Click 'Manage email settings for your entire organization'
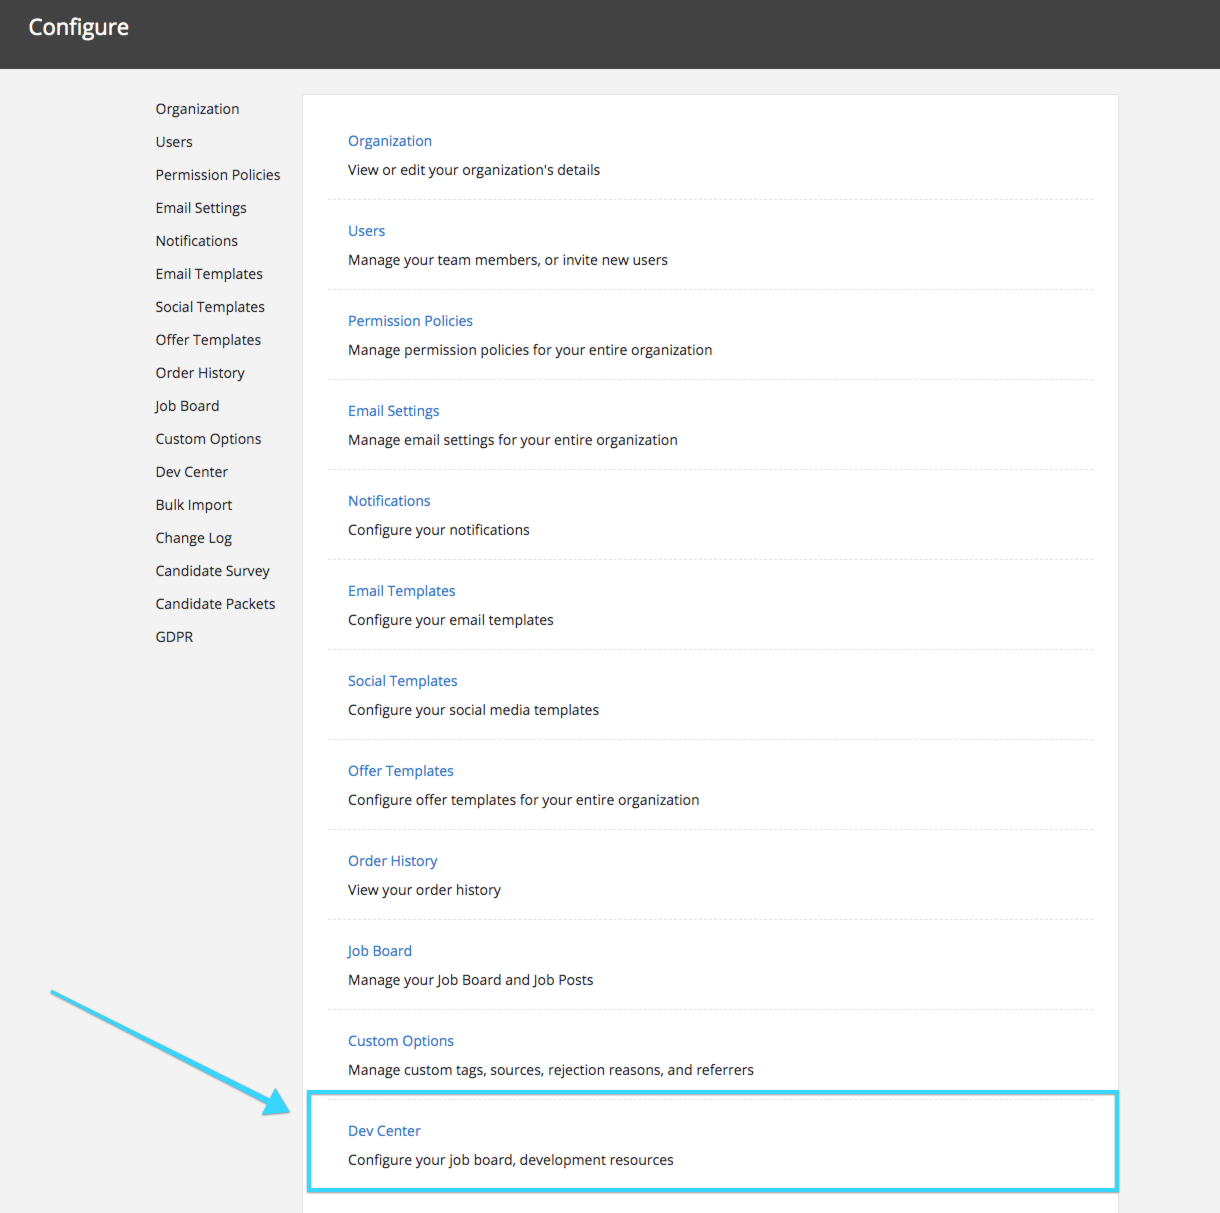The image size is (1220, 1213). (513, 440)
